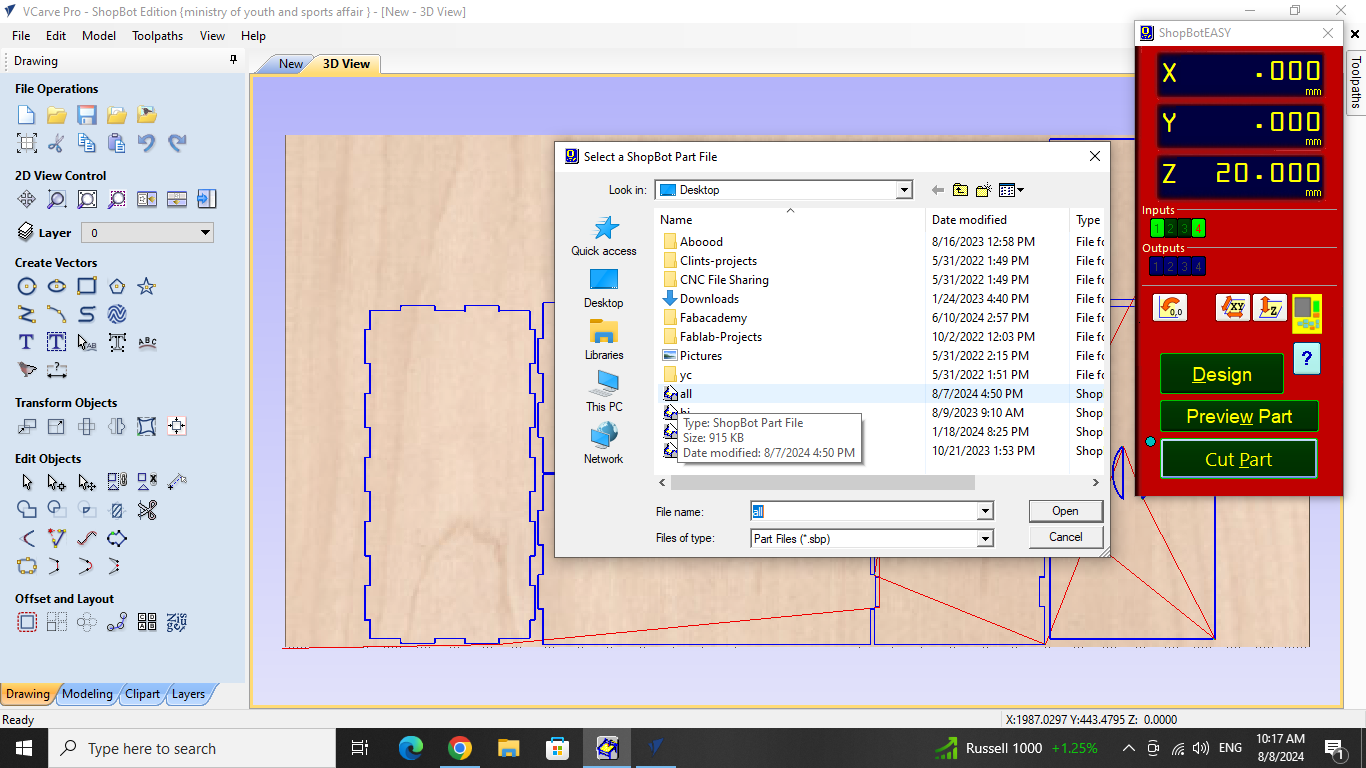Click the Zero Axes icon in ShopBotEASY

[1169, 308]
